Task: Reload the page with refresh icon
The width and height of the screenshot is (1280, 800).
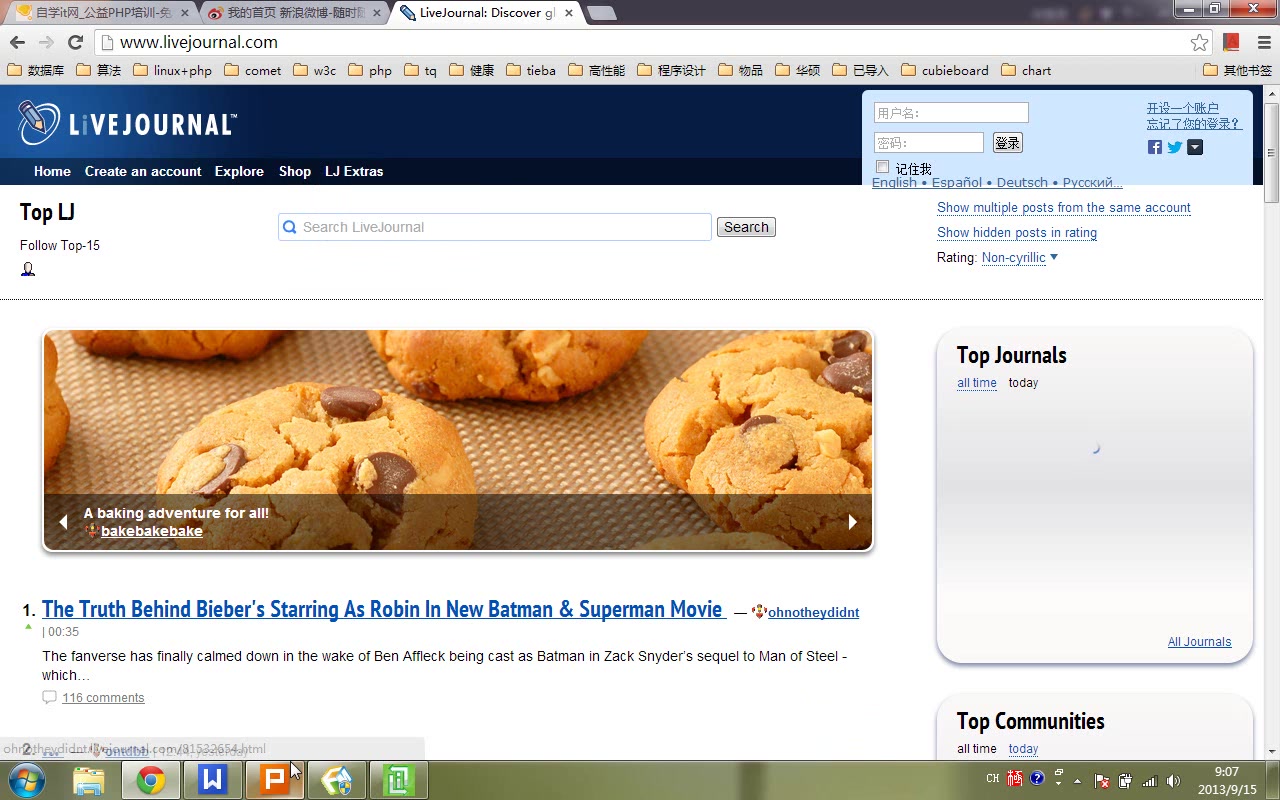Action: pos(75,42)
